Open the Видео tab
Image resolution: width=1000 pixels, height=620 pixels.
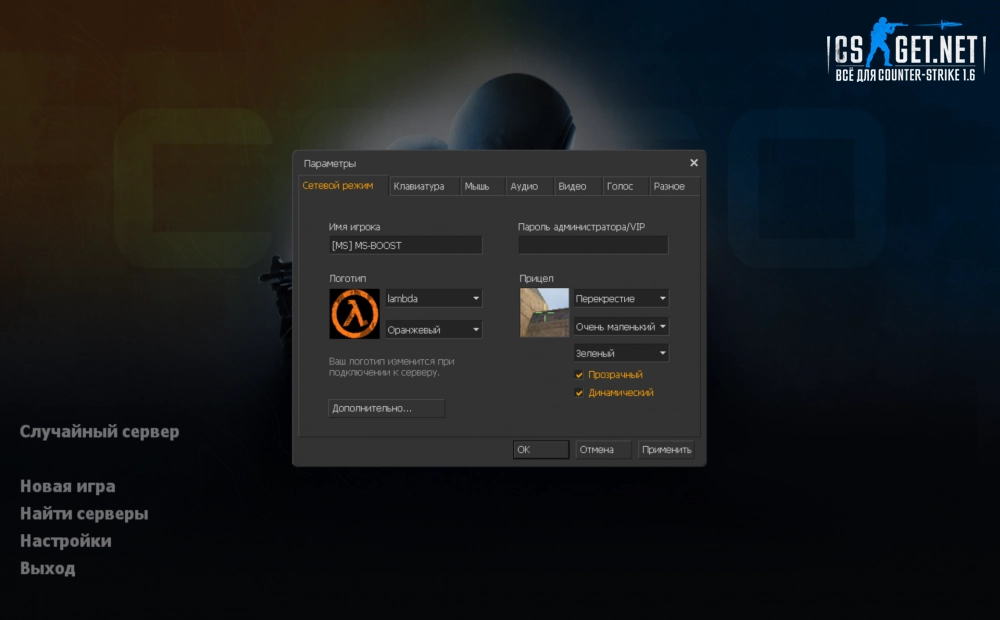[572, 187]
